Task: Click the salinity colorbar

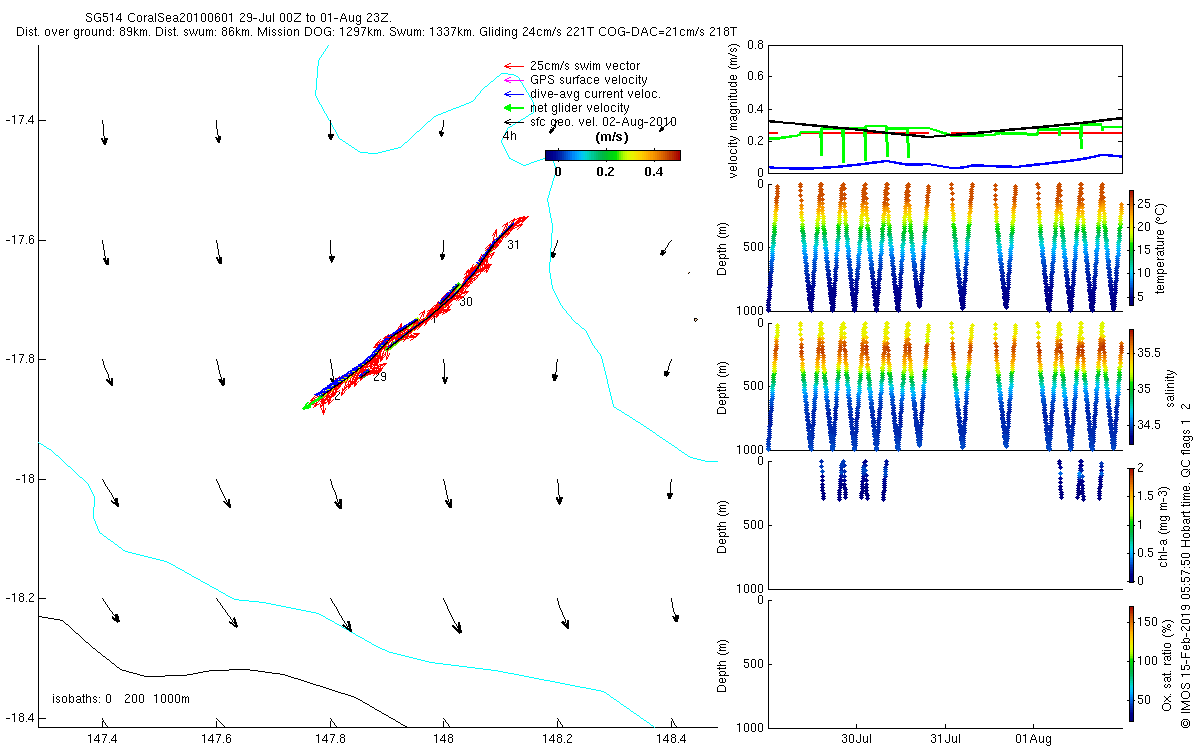Action: coord(1130,386)
